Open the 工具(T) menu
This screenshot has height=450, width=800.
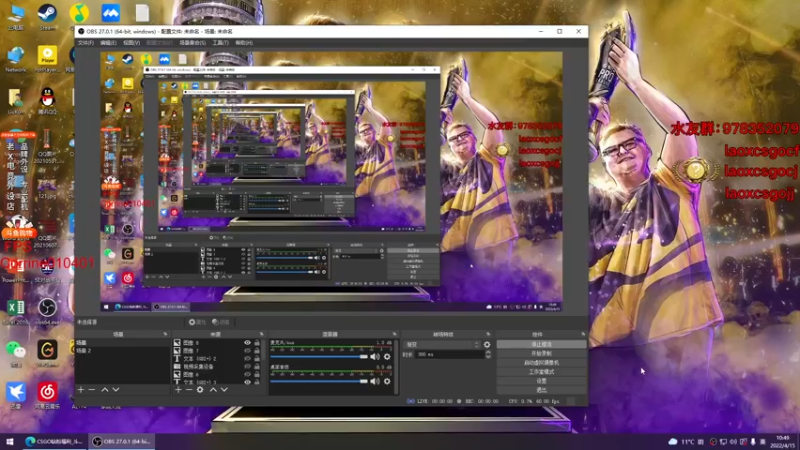(x=220, y=43)
